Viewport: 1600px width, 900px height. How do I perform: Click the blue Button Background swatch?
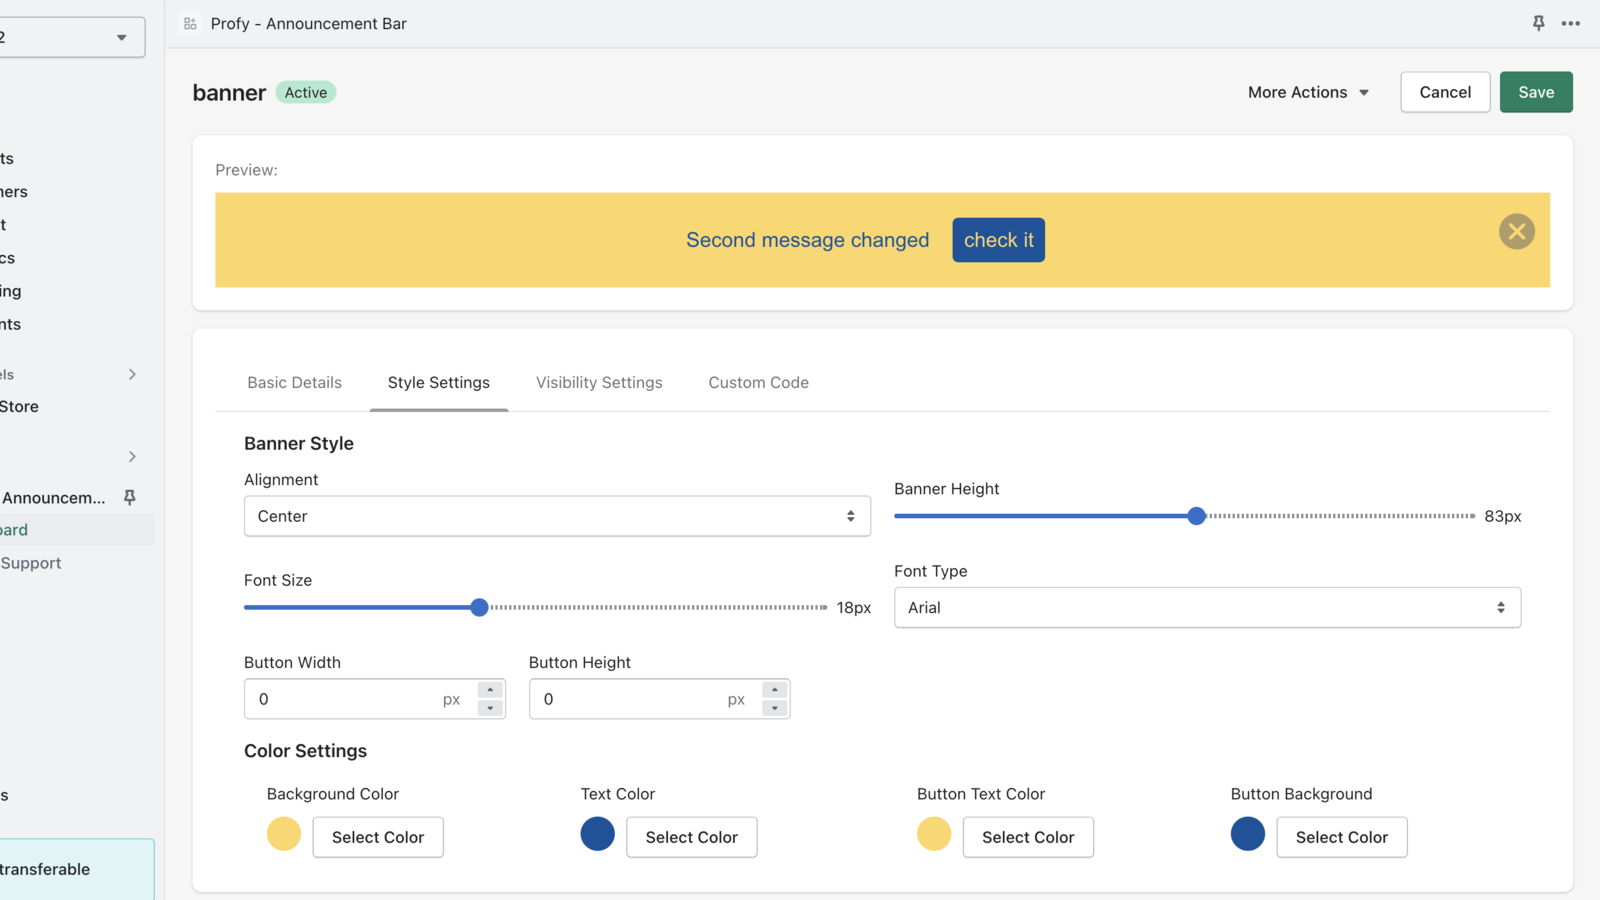(1248, 834)
